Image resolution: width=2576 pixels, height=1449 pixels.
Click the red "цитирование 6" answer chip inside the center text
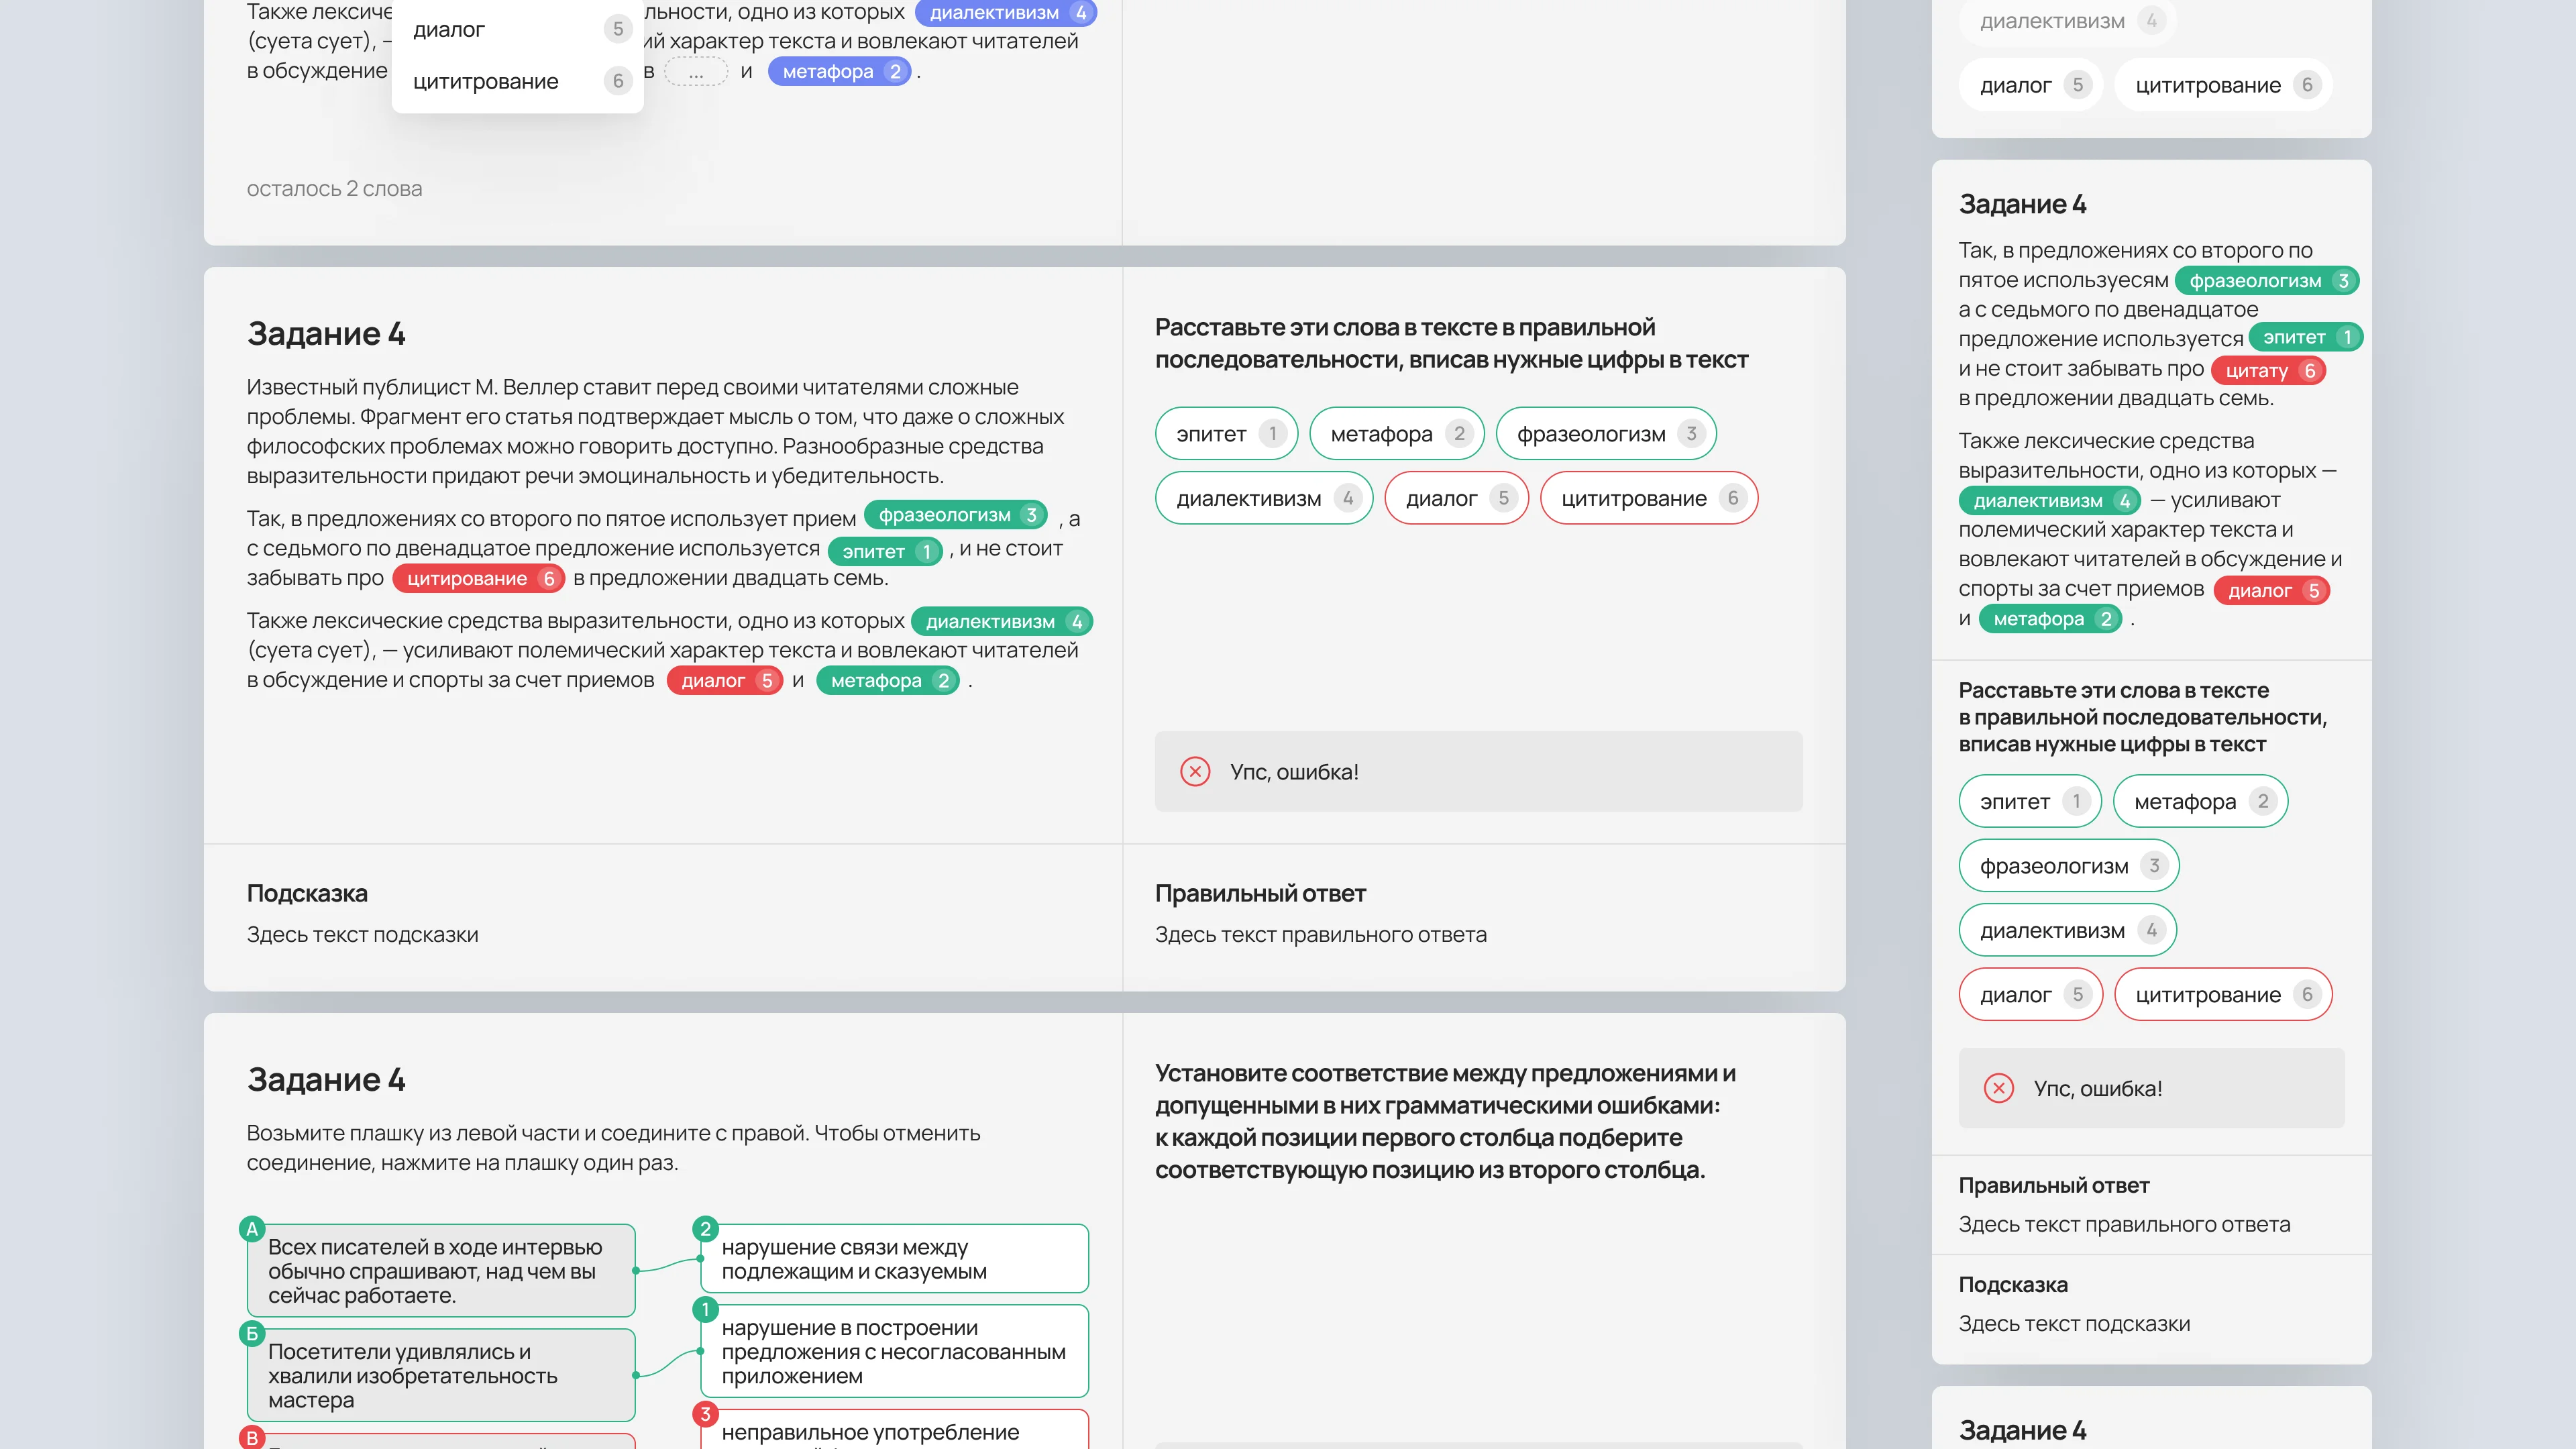tap(478, 578)
